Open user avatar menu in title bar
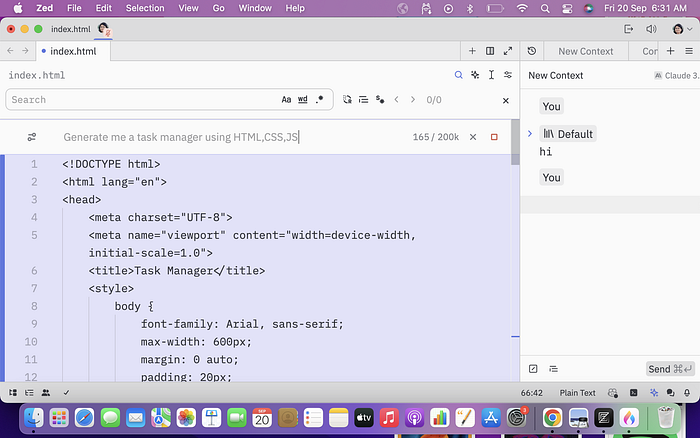Viewport: 700px width, 438px height. (682, 29)
